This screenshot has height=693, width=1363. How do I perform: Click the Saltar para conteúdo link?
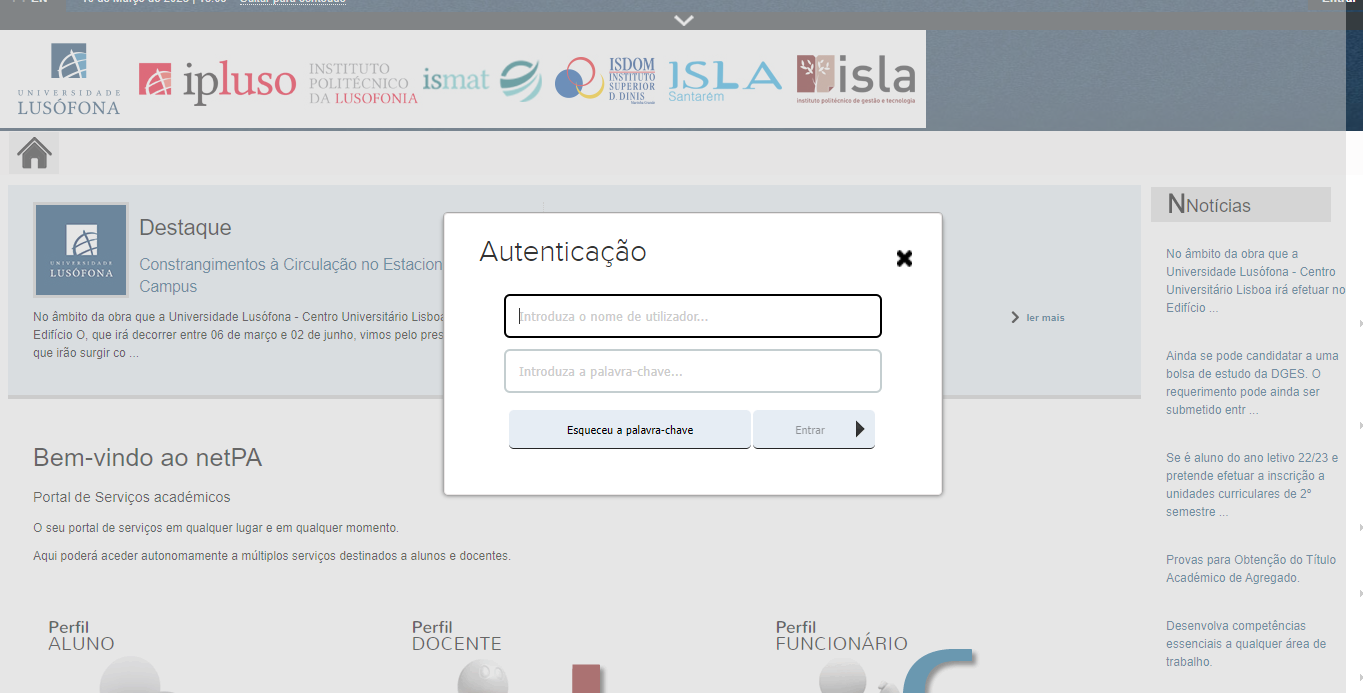pyautogui.click(x=293, y=3)
